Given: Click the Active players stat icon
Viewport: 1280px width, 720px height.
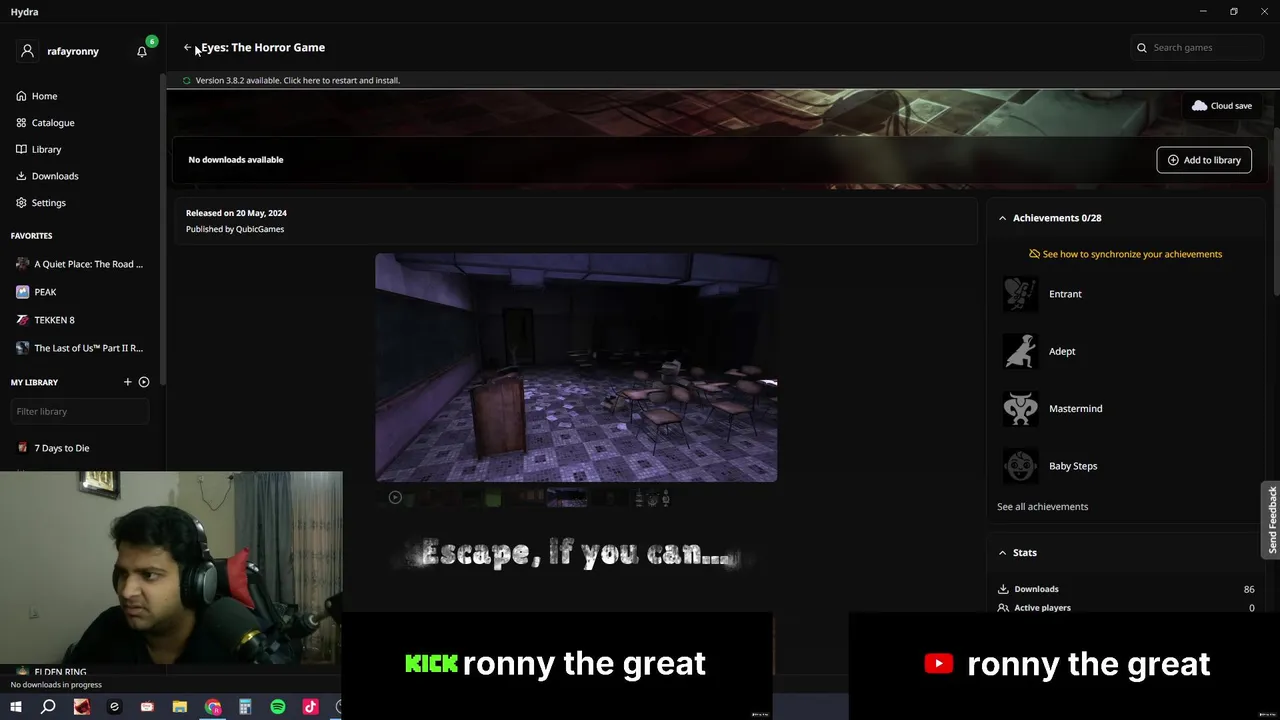Looking at the screenshot, I should [x=1003, y=608].
